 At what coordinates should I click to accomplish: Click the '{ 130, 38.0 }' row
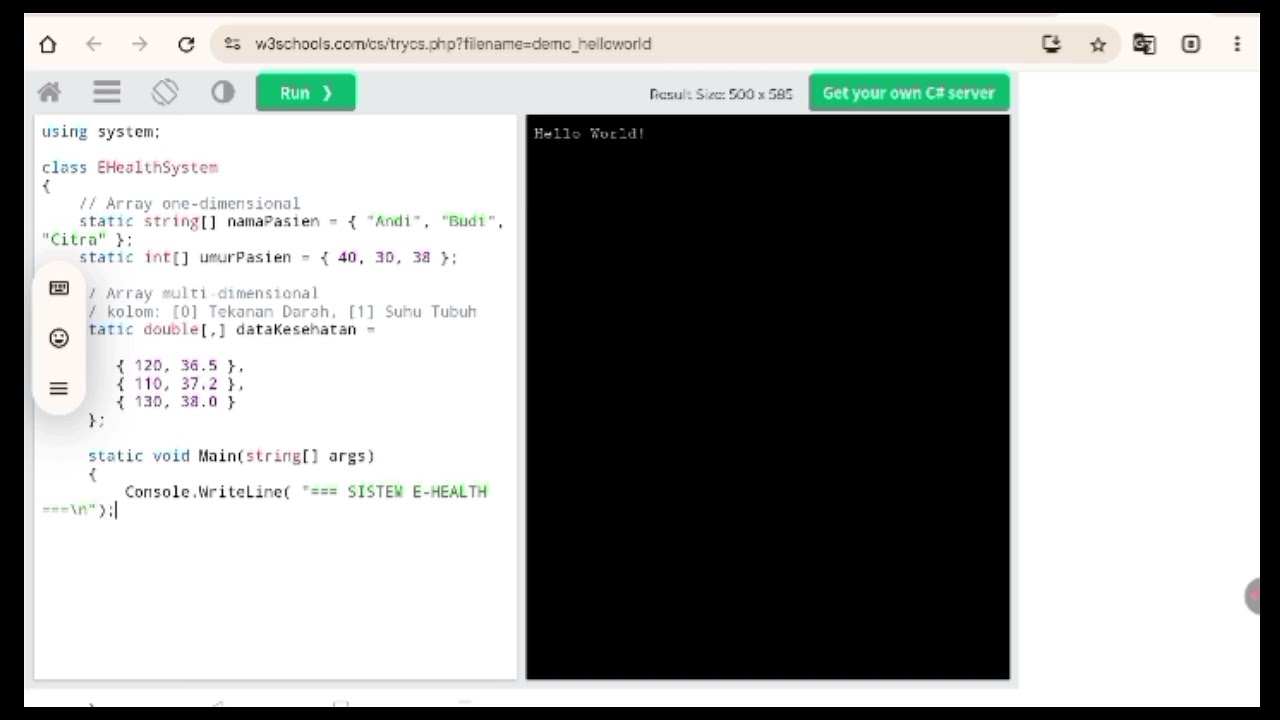pos(176,402)
